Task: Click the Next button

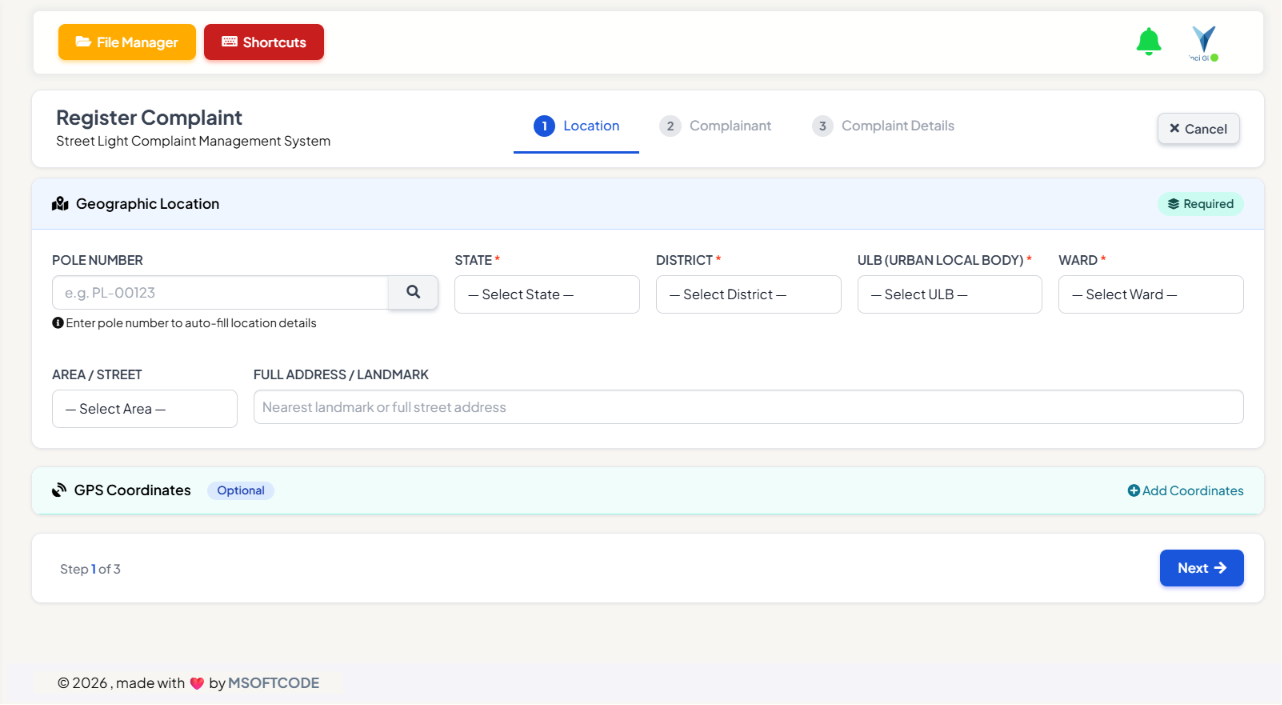Action: pyautogui.click(x=1202, y=568)
